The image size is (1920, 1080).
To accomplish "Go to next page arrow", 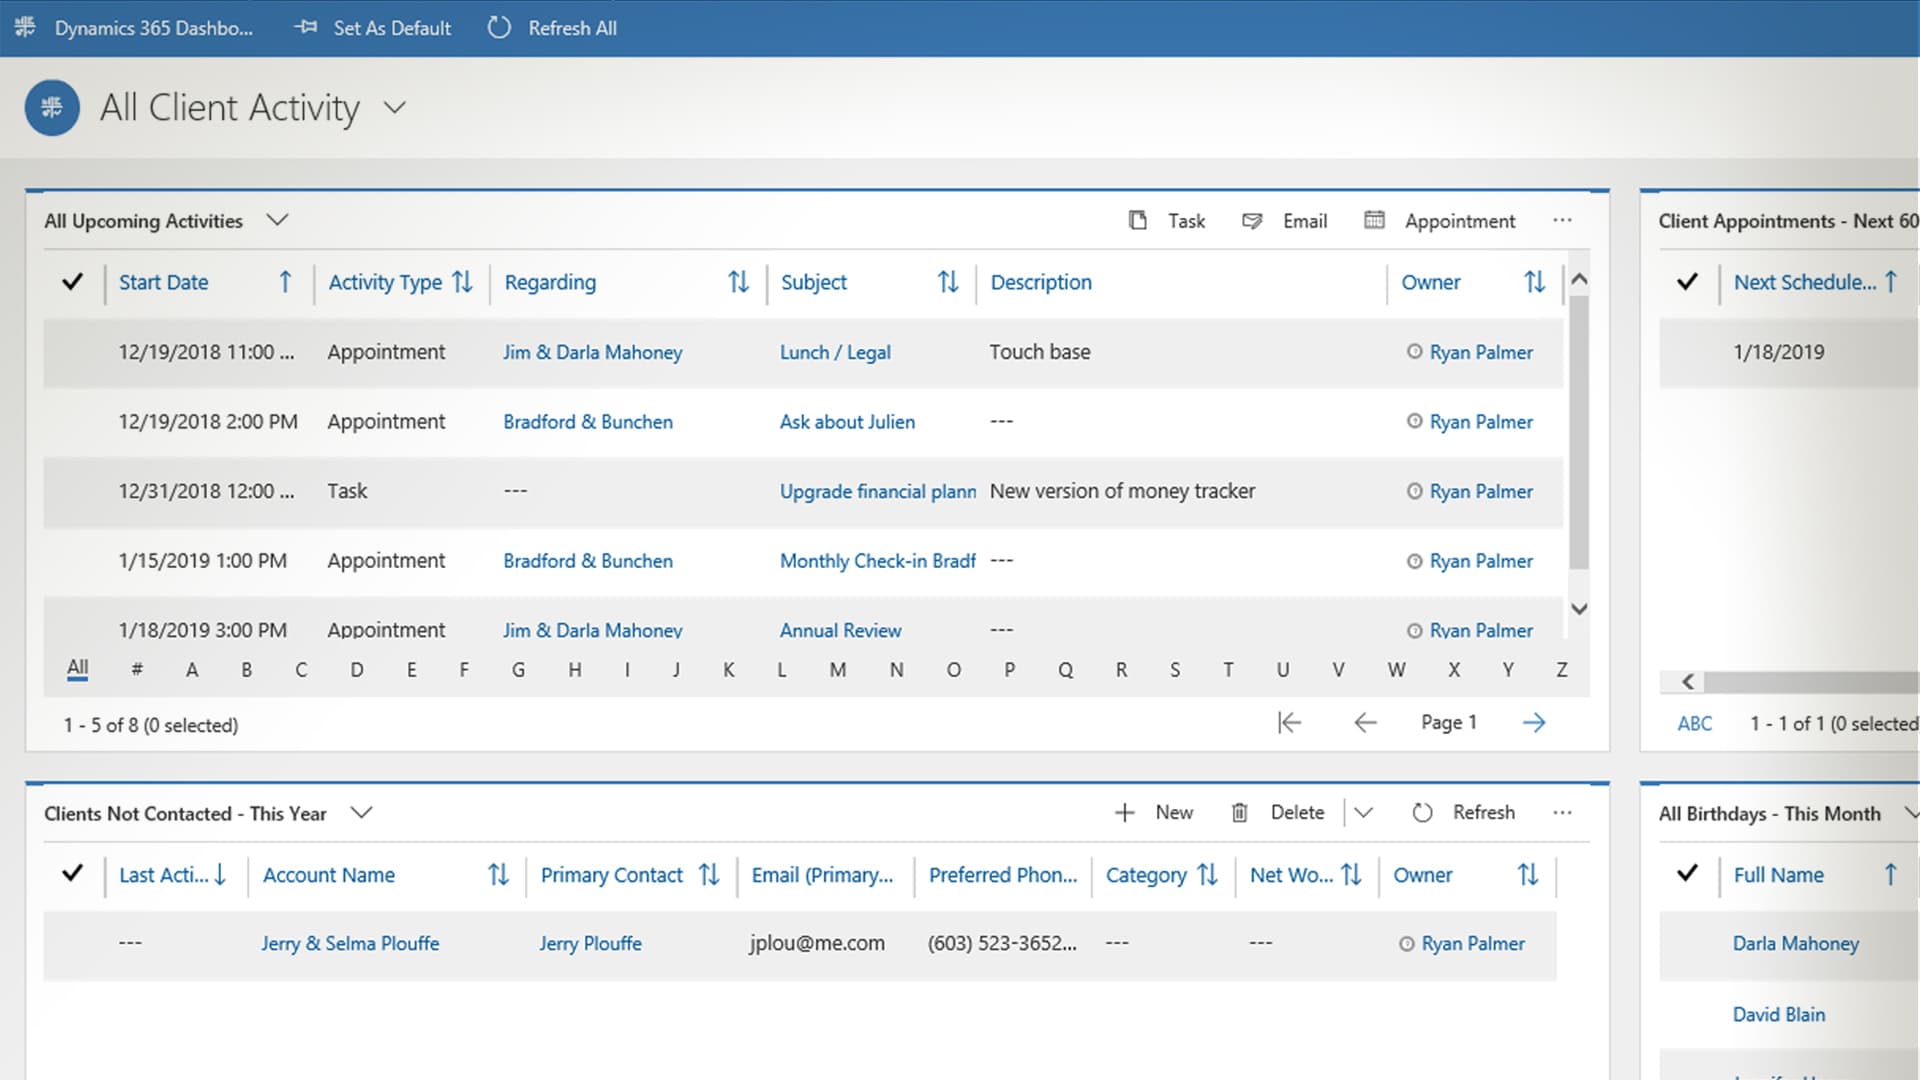I will point(1533,722).
